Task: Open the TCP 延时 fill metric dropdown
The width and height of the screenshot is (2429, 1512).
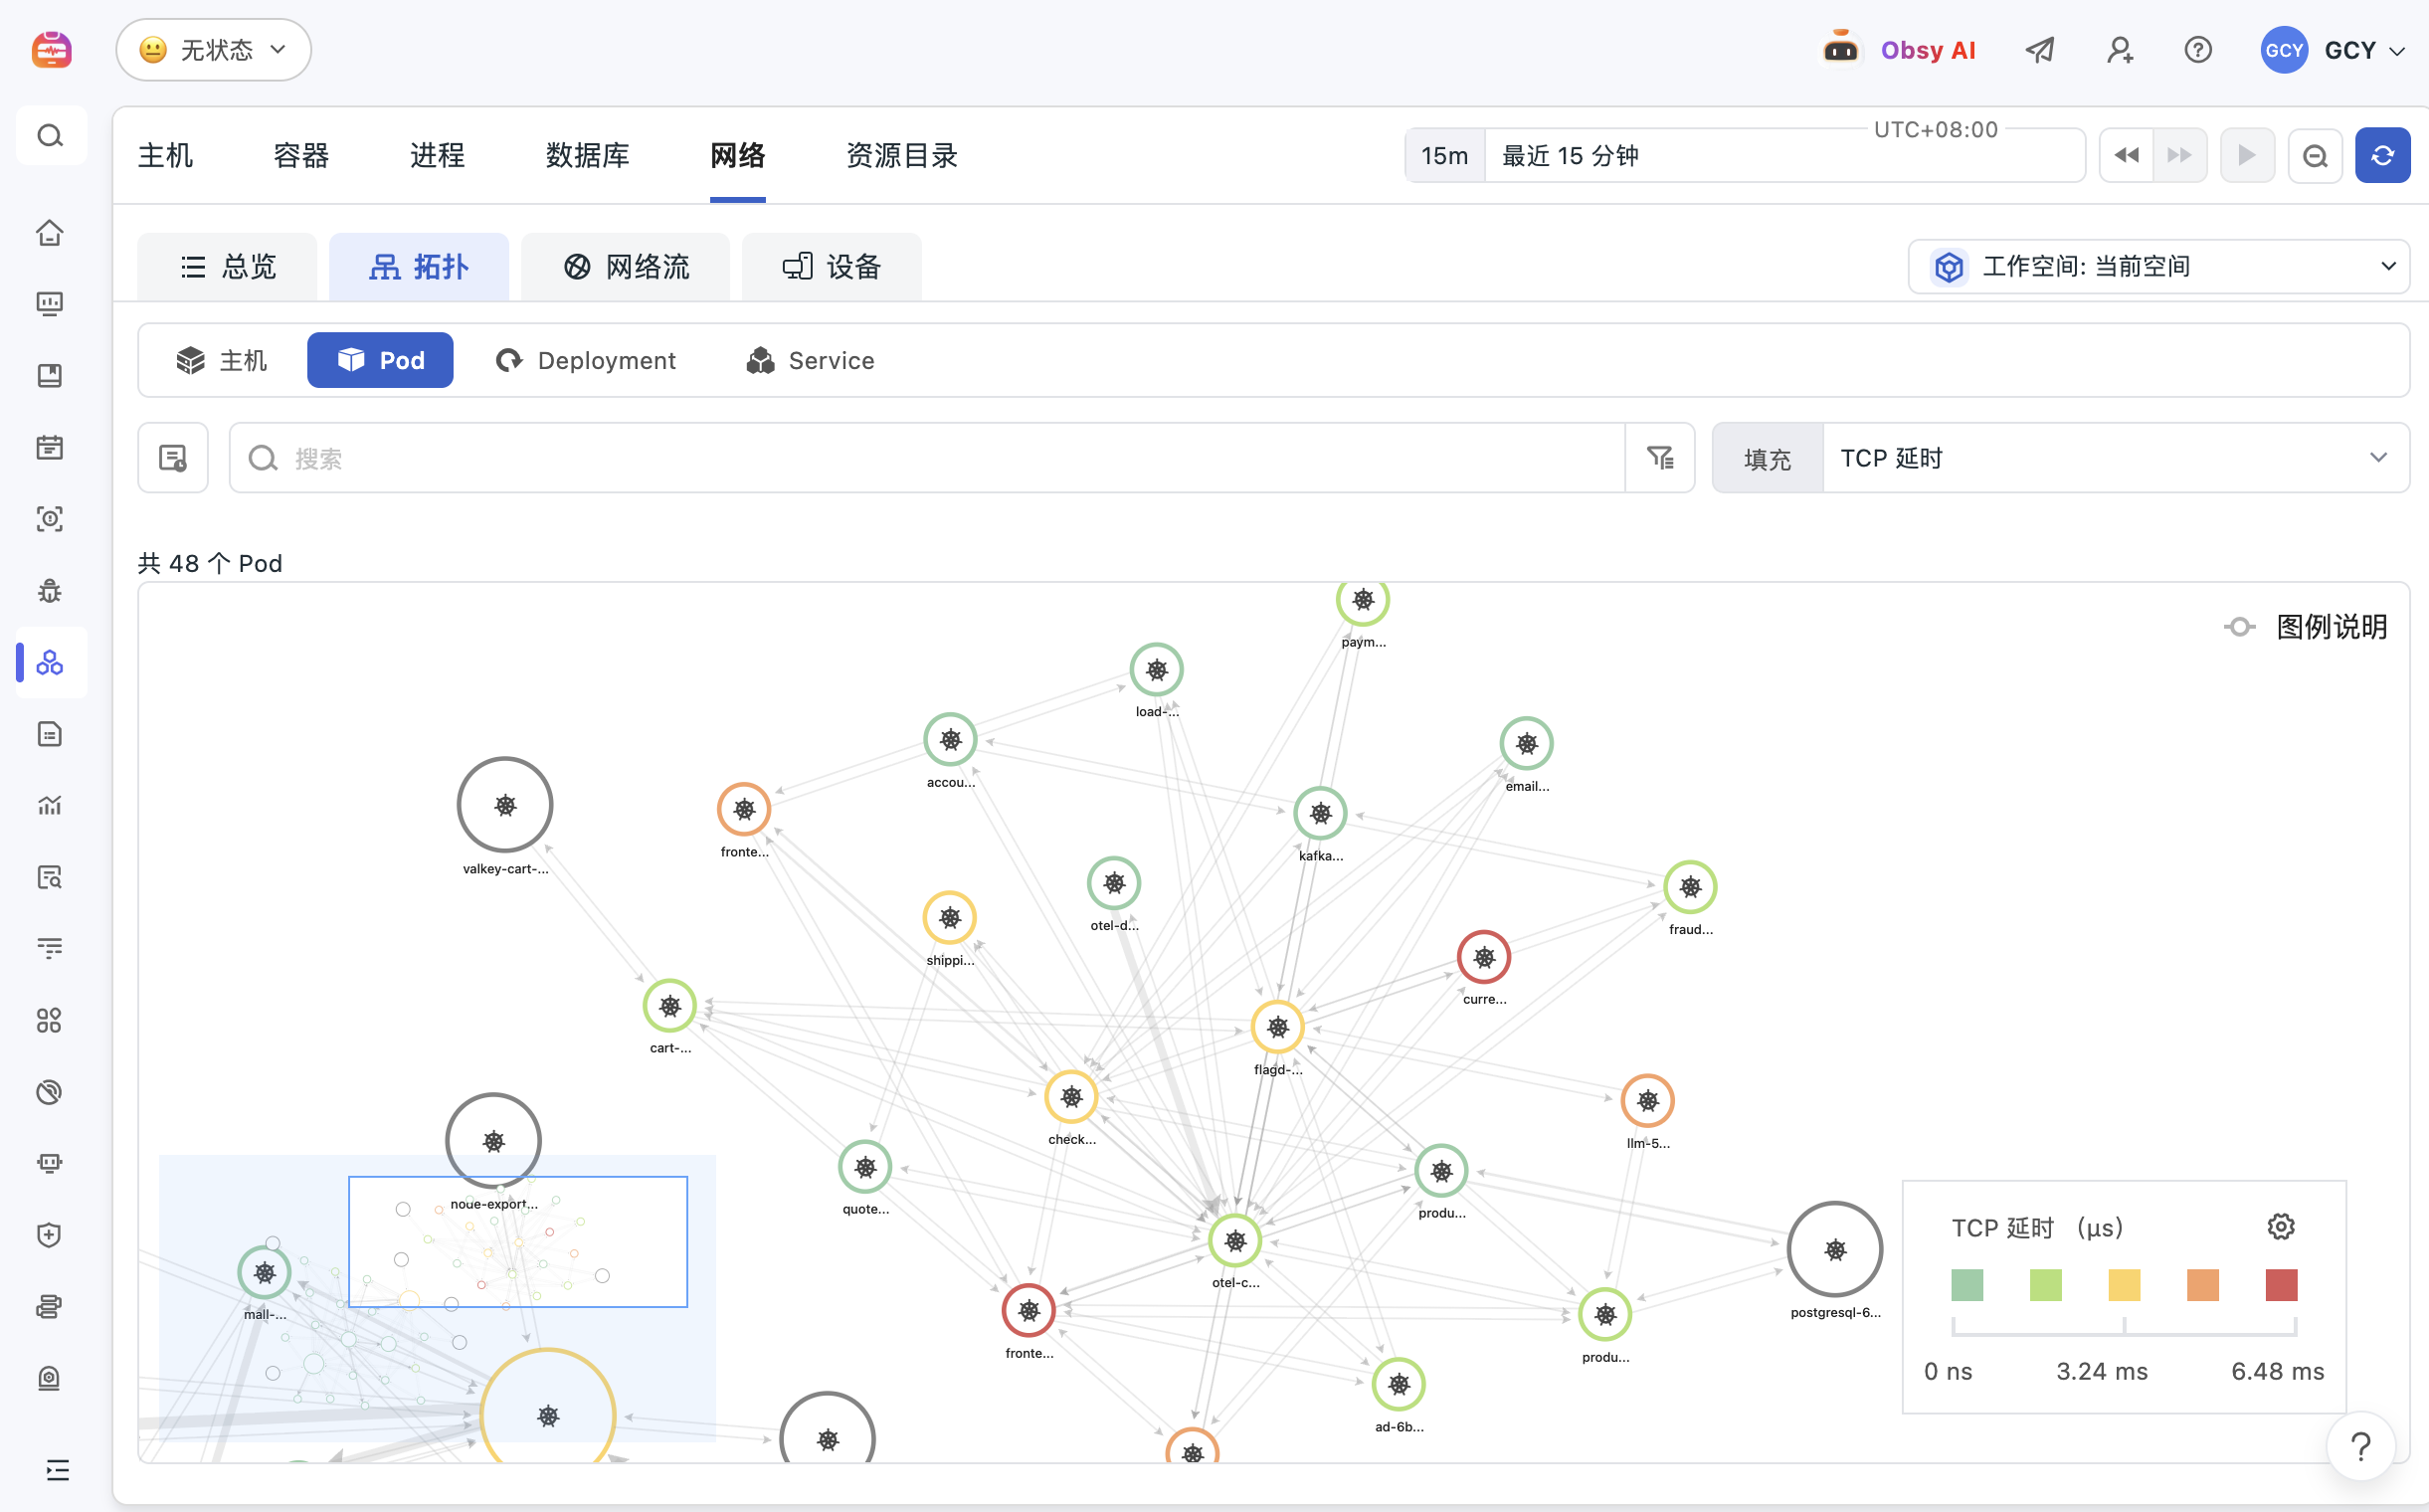Action: tap(2115, 458)
